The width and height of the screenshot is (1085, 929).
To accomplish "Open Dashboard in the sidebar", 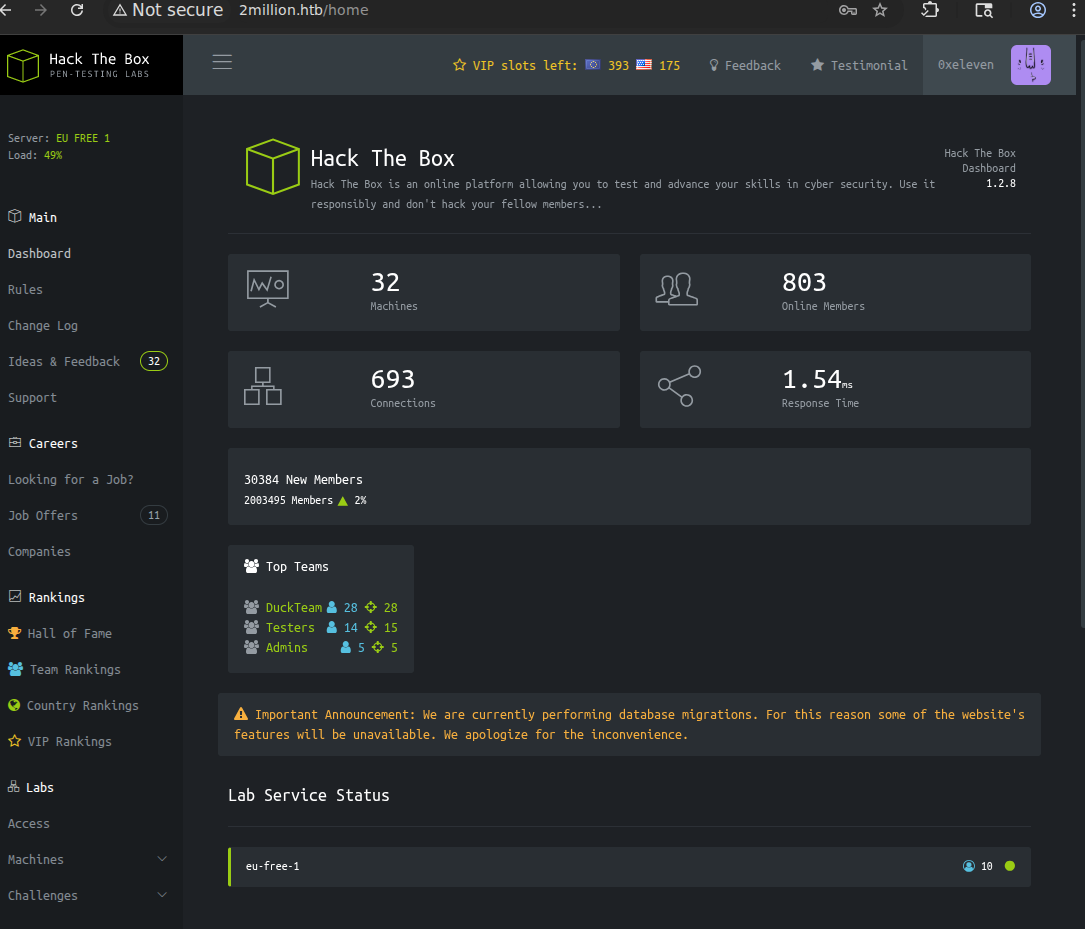I will click(x=39, y=253).
